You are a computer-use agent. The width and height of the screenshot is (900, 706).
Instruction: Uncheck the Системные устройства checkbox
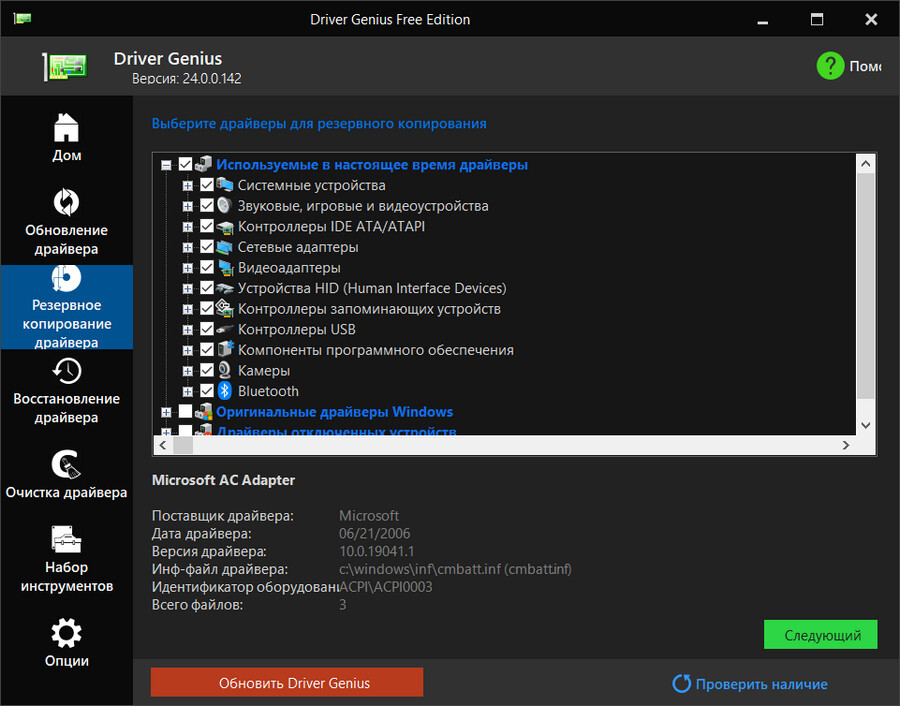[x=207, y=185]
